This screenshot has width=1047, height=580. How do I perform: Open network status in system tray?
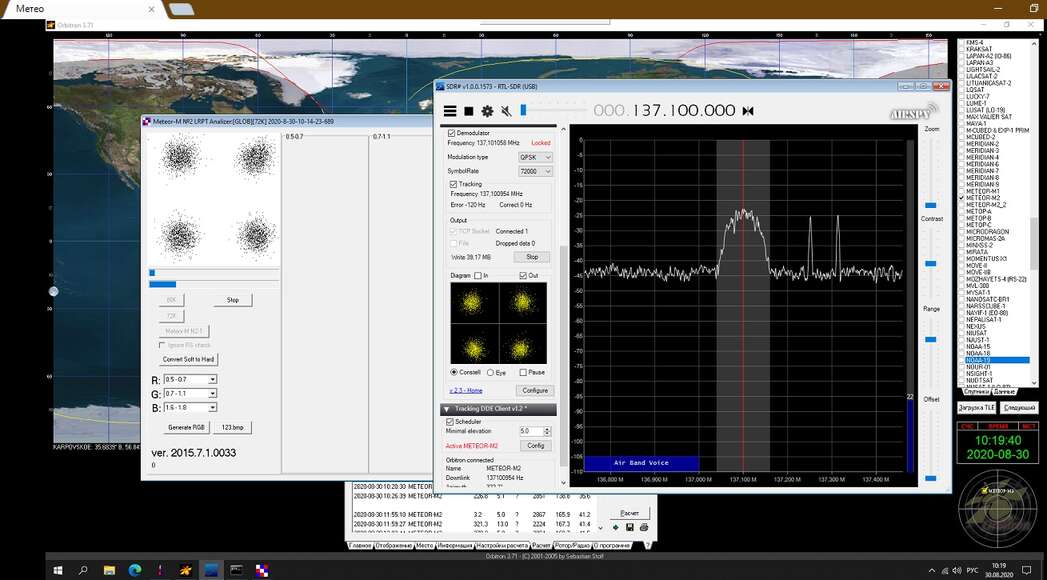pyautogui.click(x=945, y=571)
